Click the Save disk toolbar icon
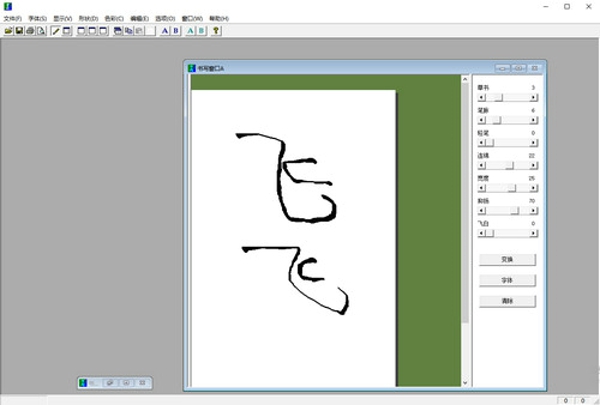 point(19,31)
